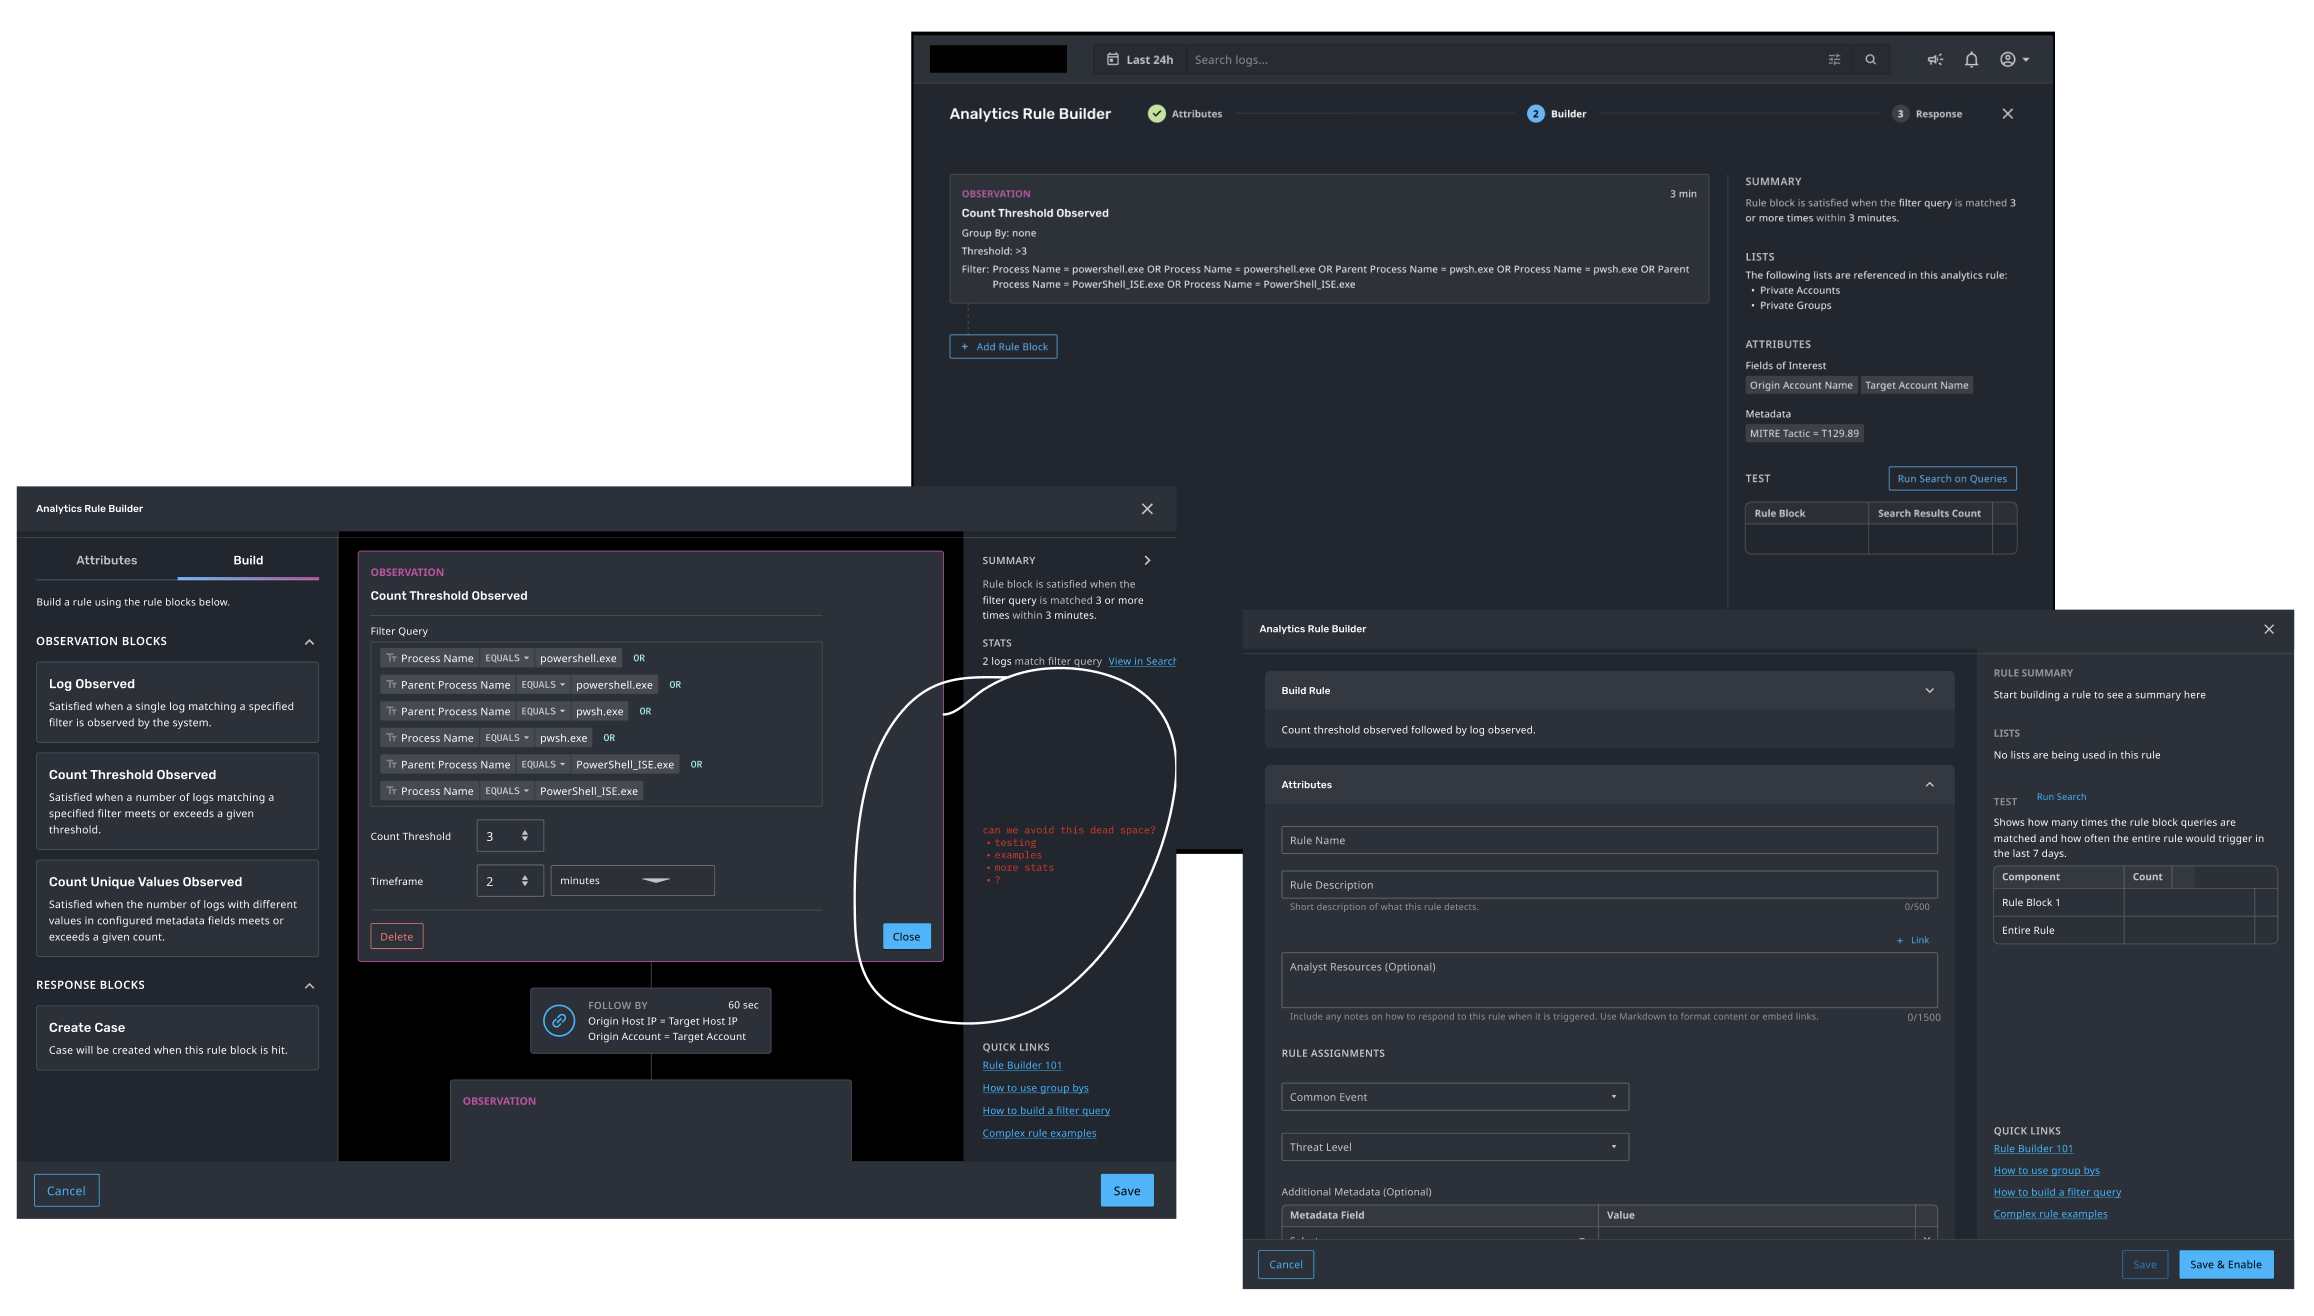
Task: Open EQUALS operator for Parent Process Name PowerShell_ISE.exe
Action: point(543,764)
